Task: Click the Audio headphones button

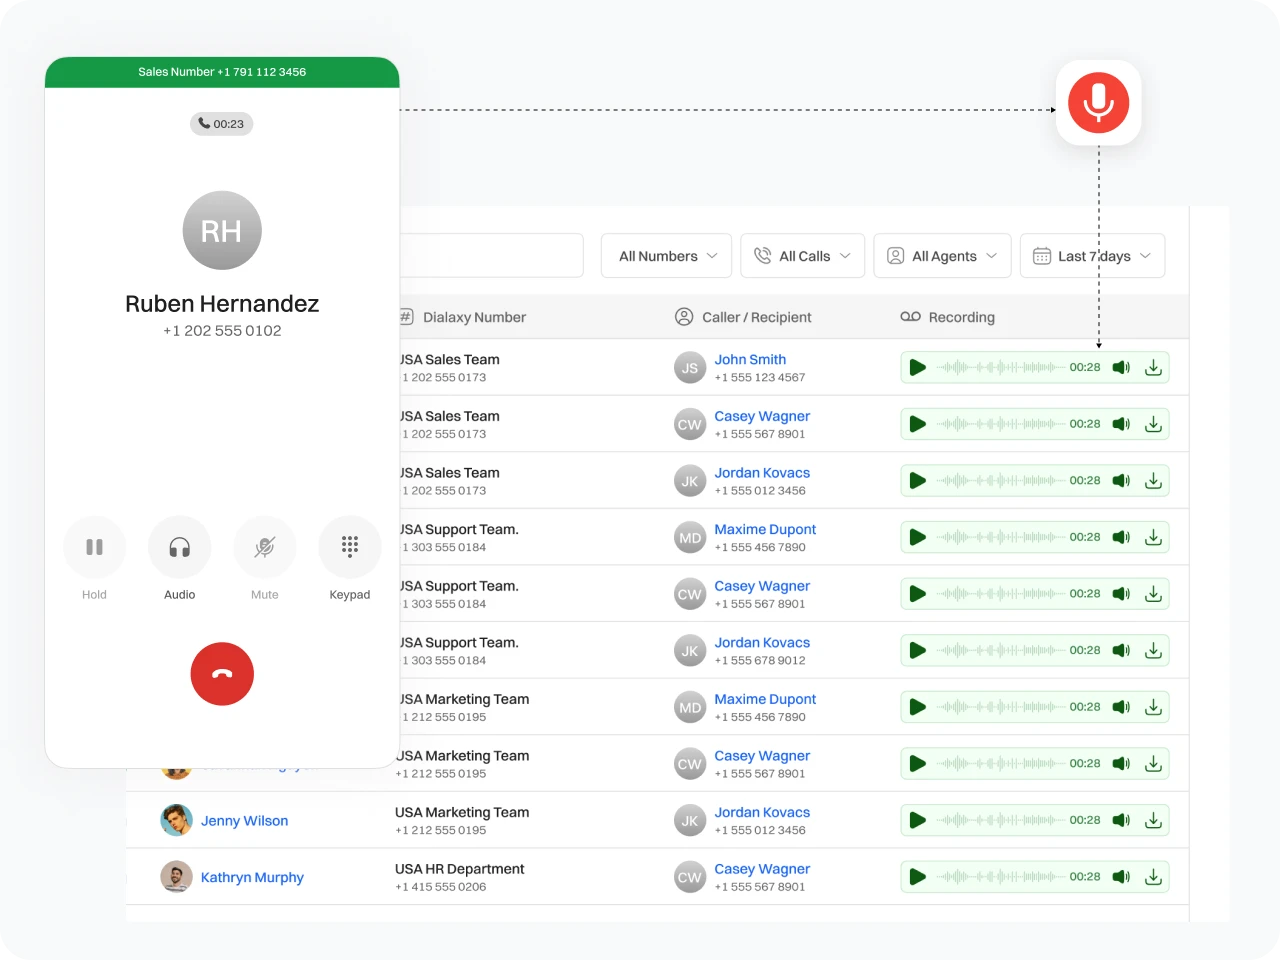Action: (180, 547)
